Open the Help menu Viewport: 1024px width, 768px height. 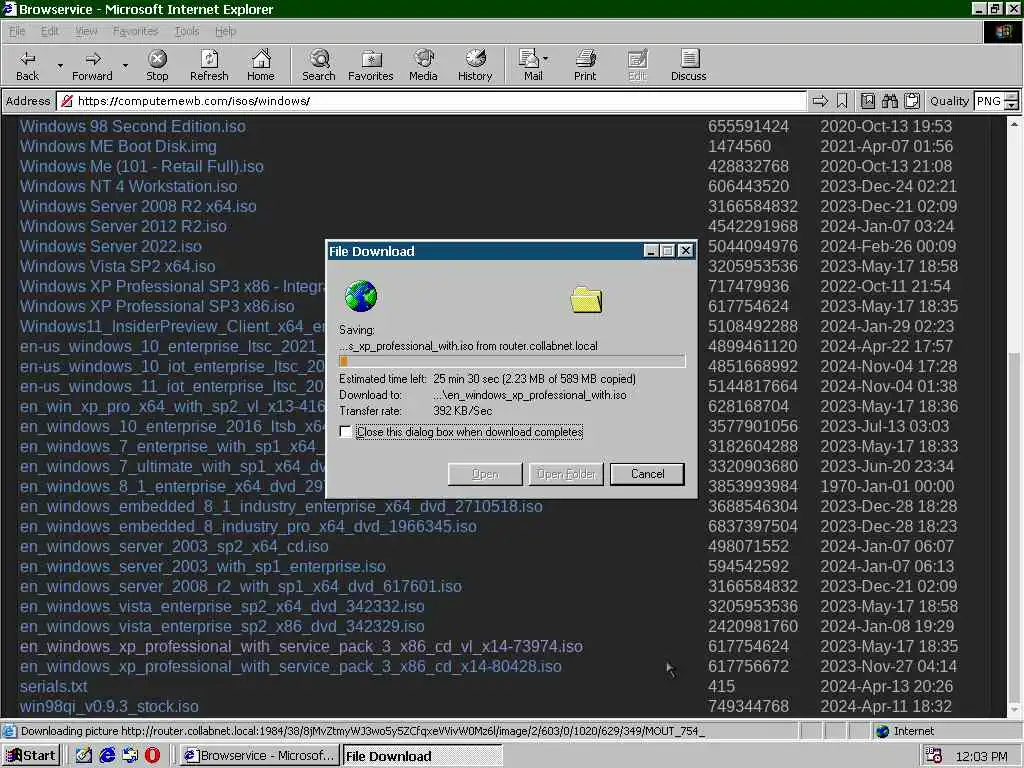coord(225,31)
